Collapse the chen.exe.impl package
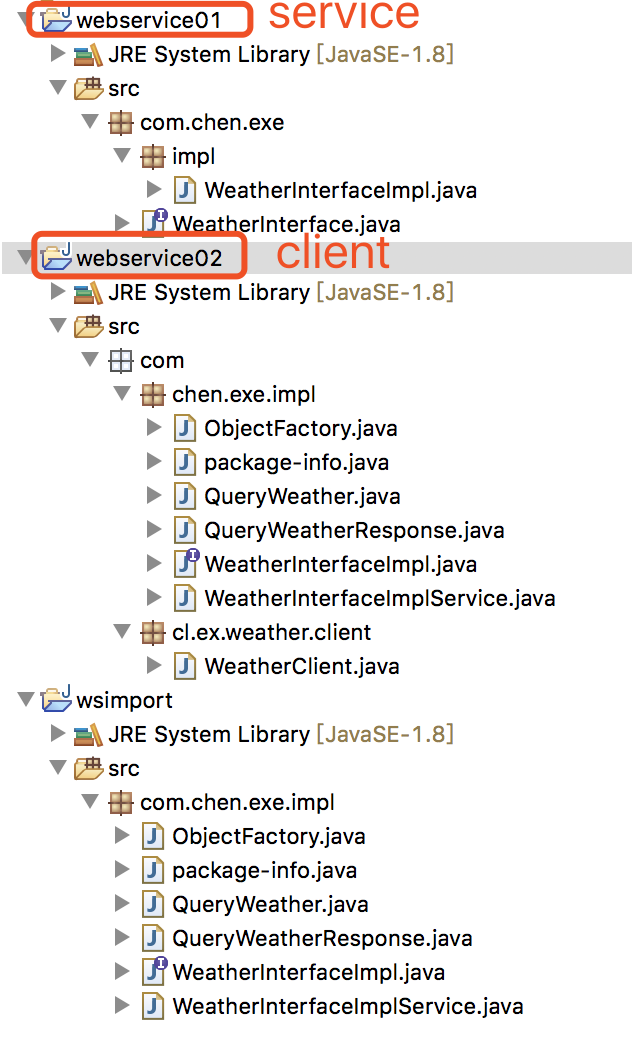Screen dimensions: 638x1042 [122, 394]
